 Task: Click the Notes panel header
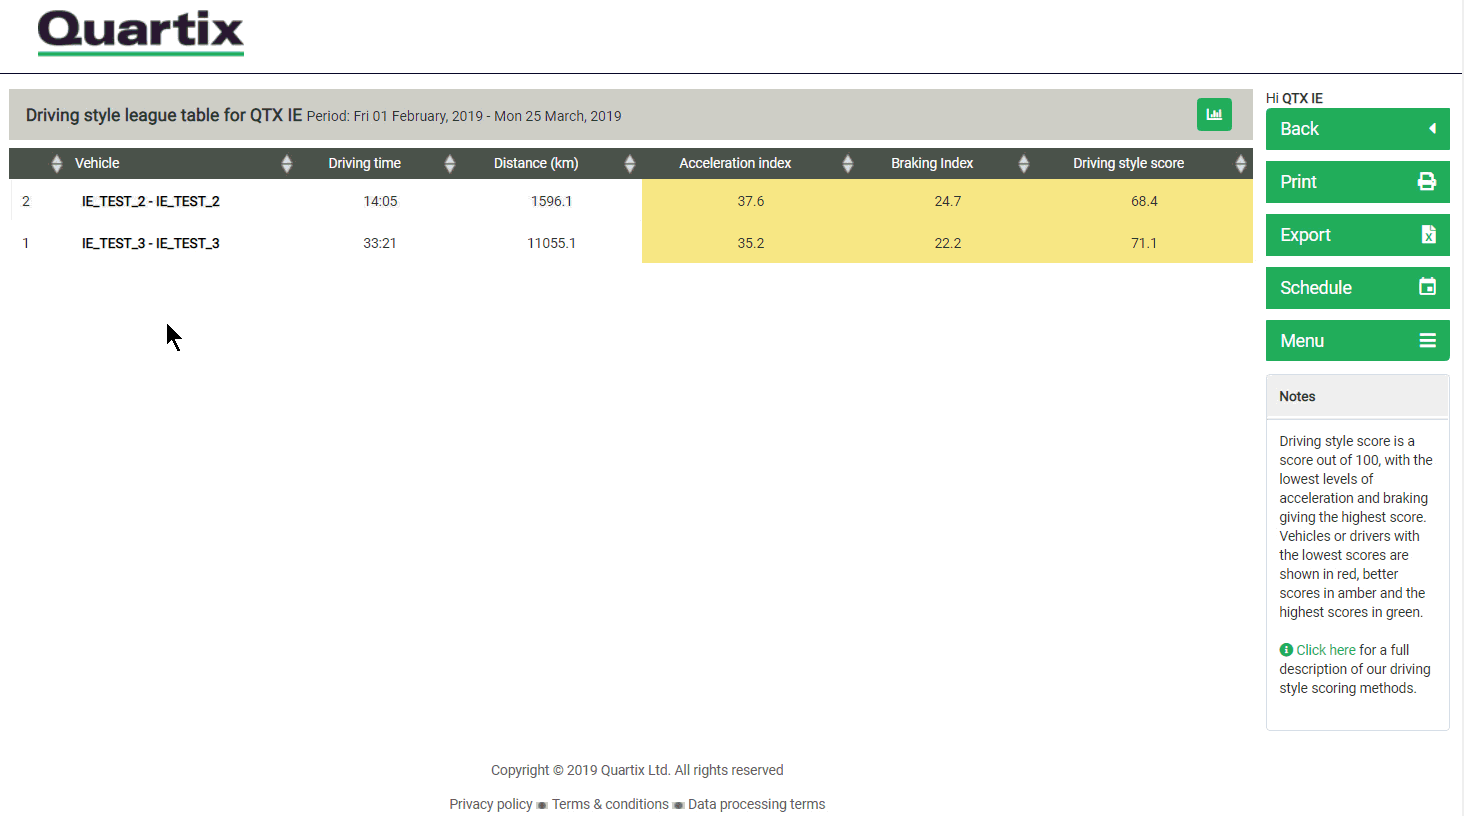(x=1357, y=396)
